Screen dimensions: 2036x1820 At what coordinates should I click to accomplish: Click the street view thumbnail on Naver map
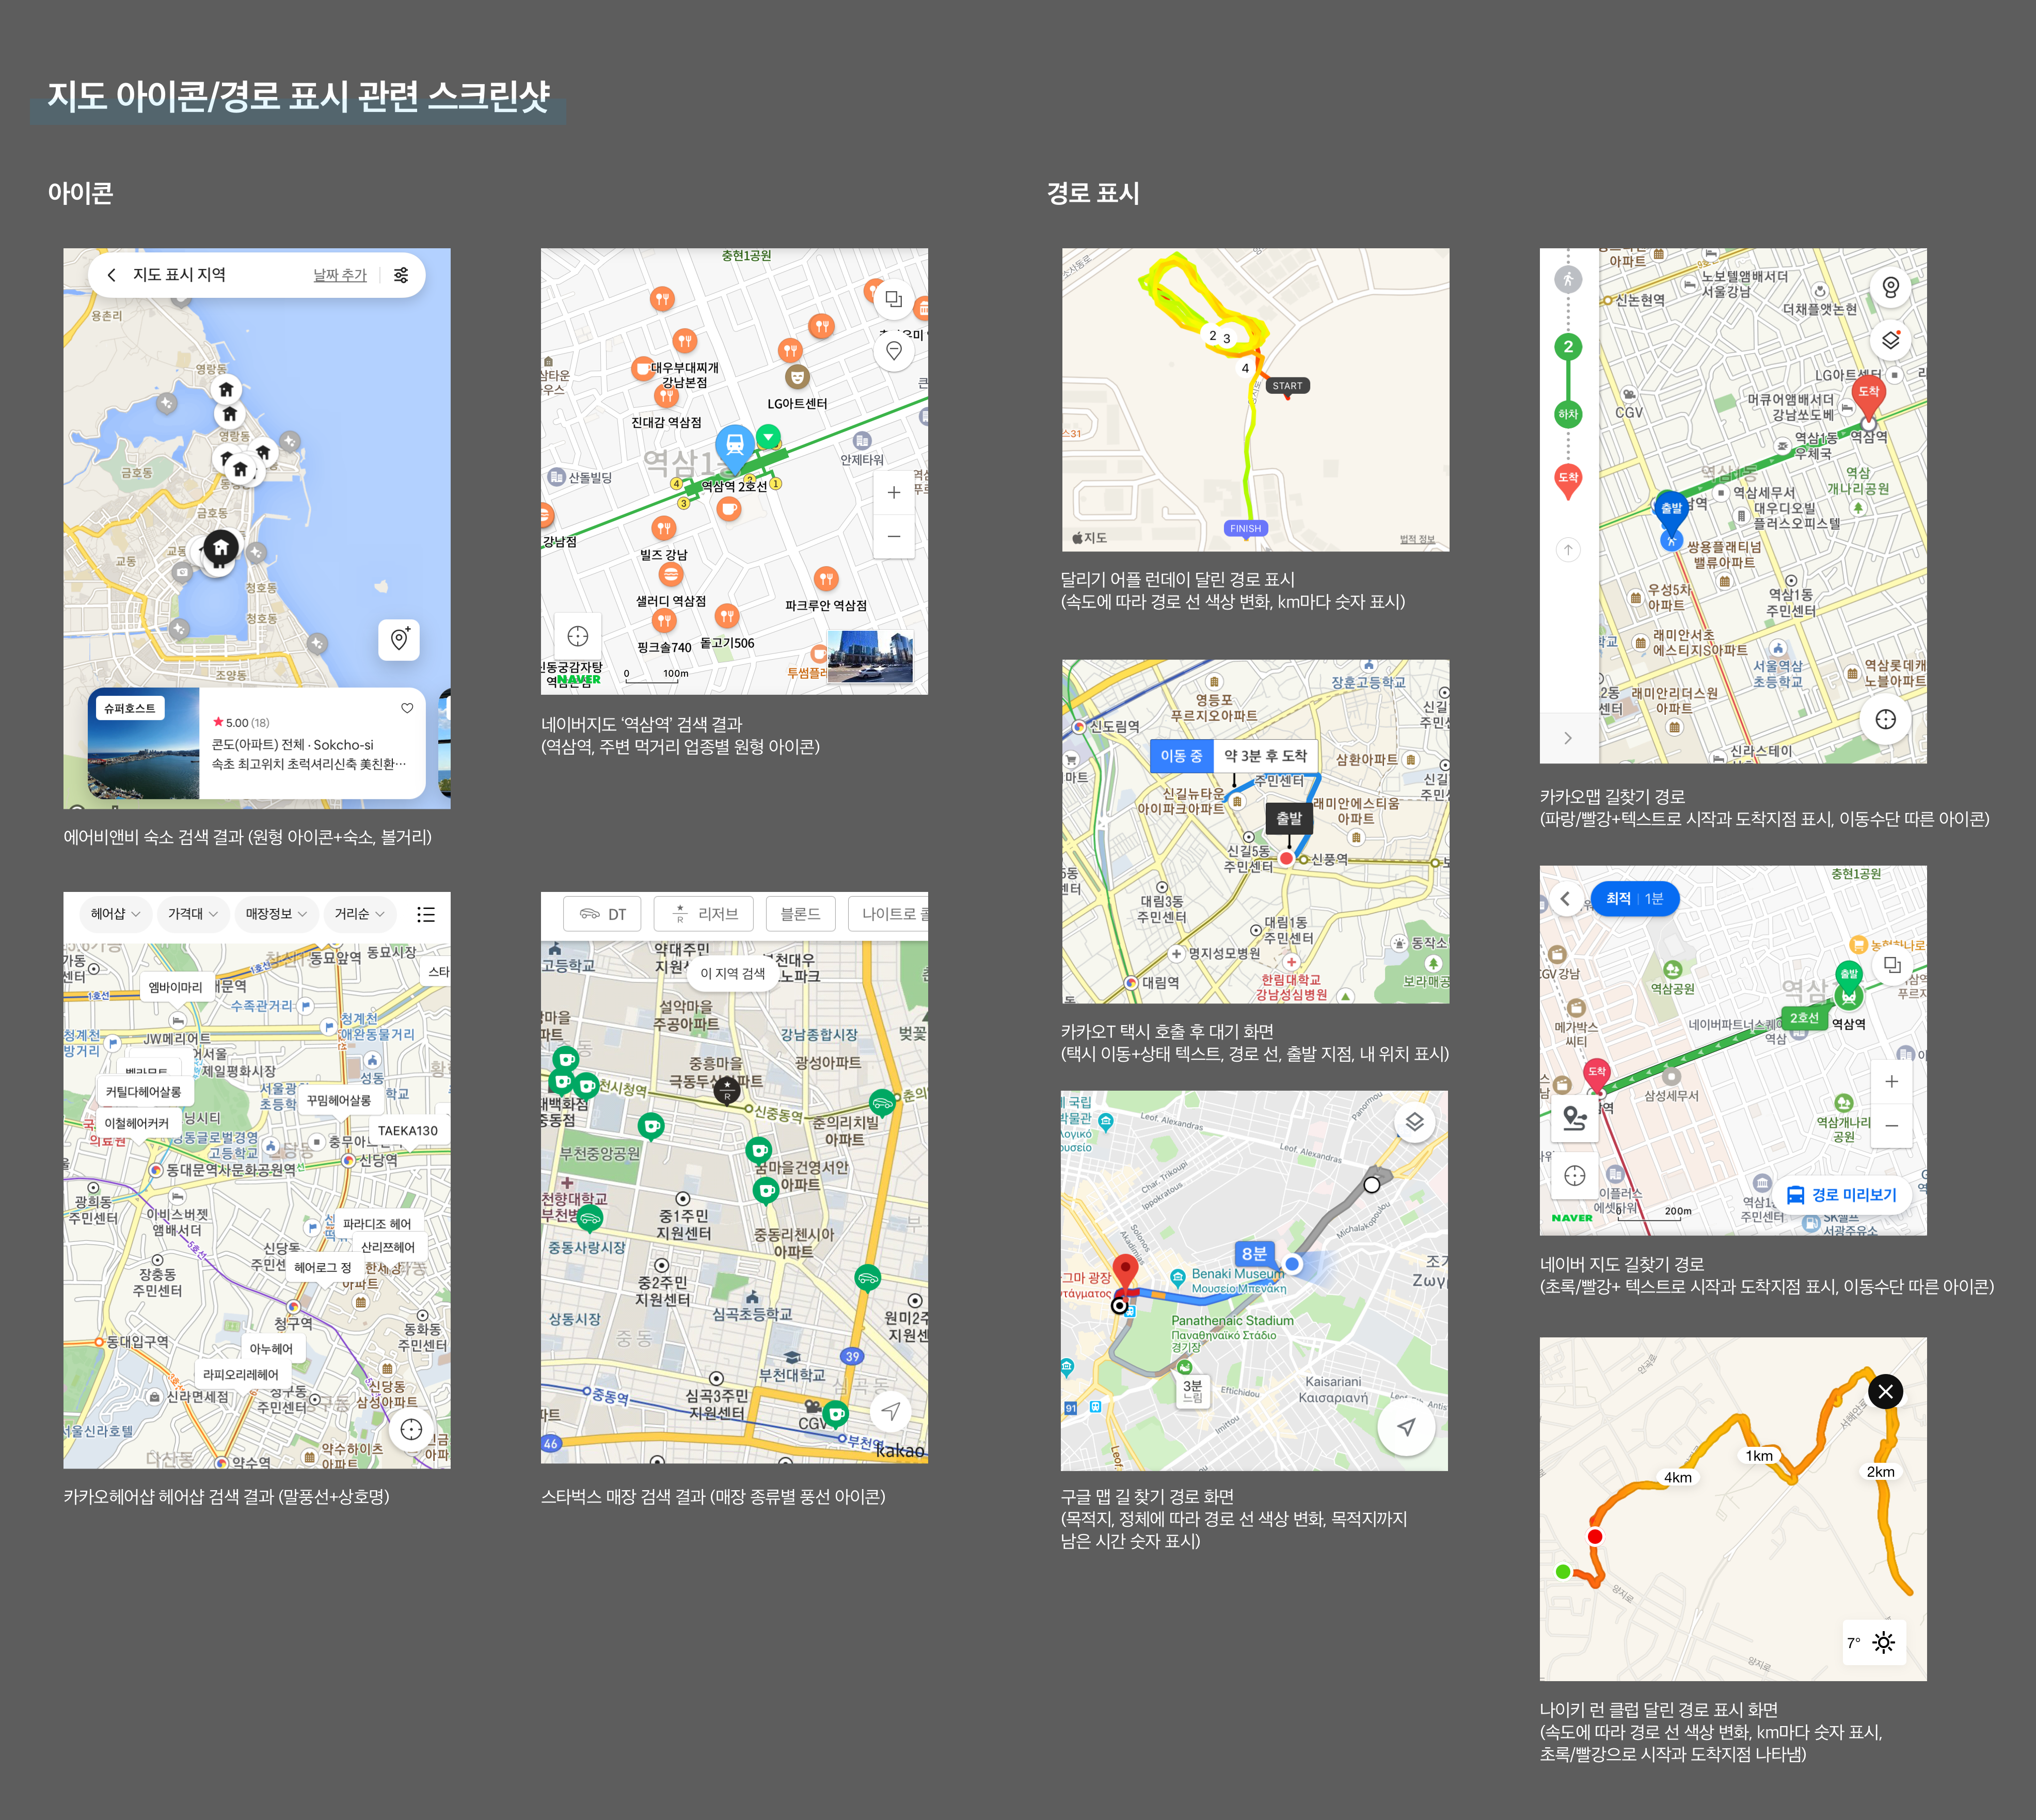coord(870,656)
